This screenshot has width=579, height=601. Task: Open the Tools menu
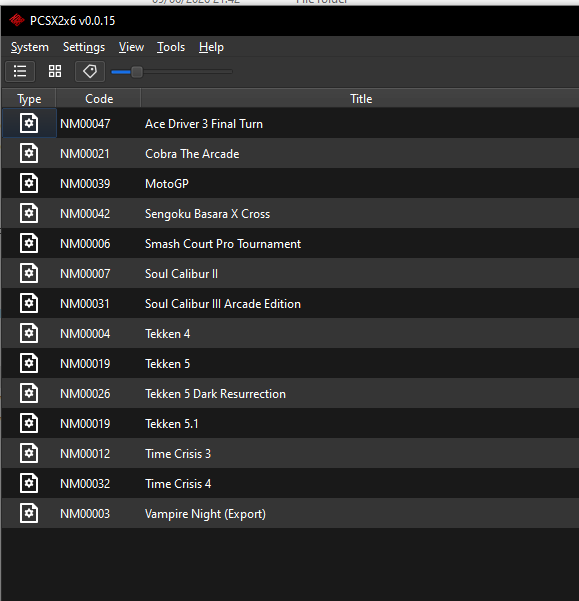[x=171, y=47]
